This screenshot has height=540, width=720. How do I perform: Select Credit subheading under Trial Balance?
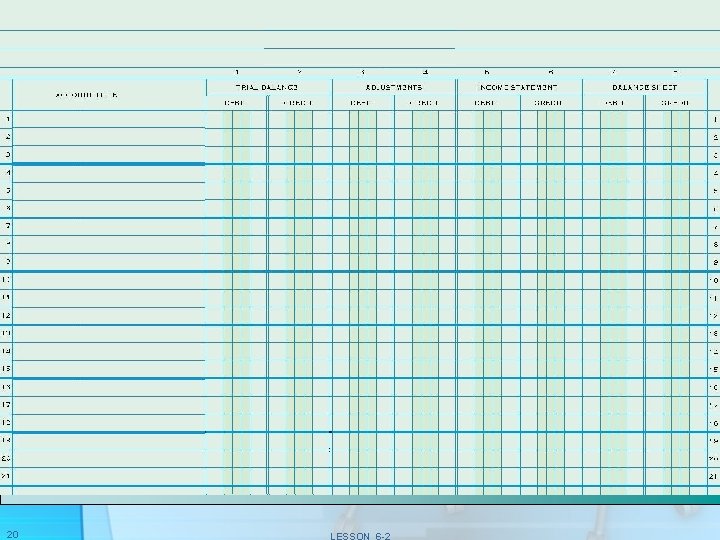298,103
